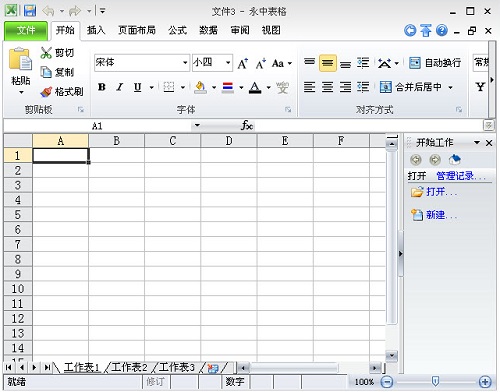This screenshot has height=392, width=500.
Task: Center text horizontally
Action: coord(327,87)
